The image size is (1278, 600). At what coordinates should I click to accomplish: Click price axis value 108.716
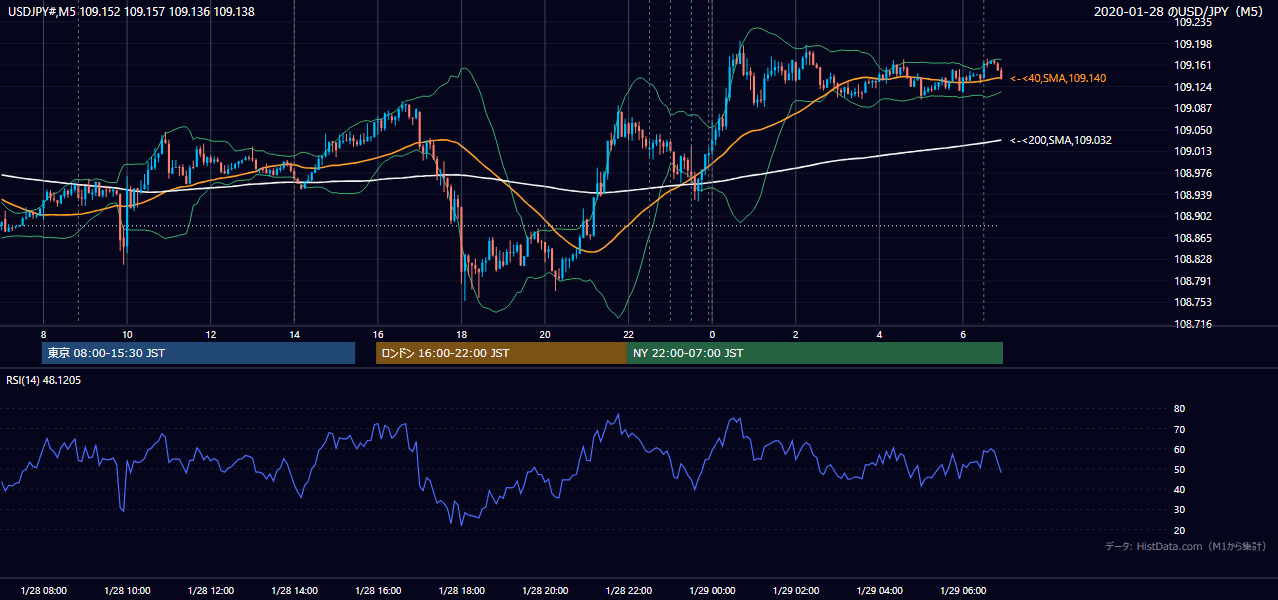[x=1193, y=324]
